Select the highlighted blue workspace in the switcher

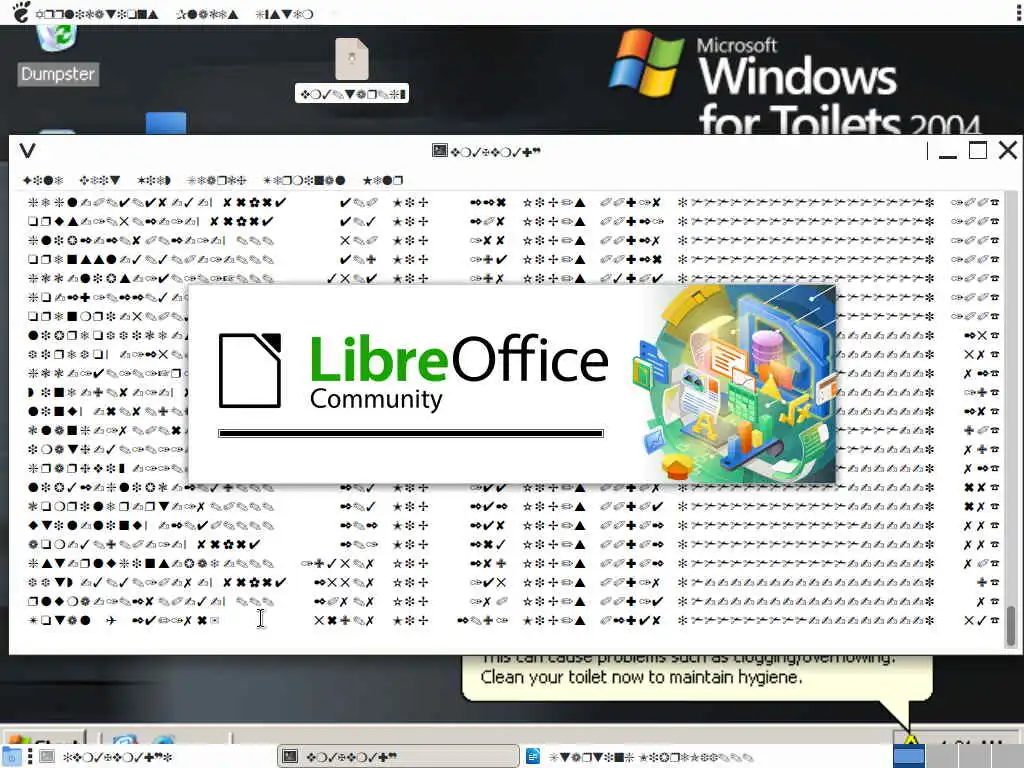pos(909,758)
